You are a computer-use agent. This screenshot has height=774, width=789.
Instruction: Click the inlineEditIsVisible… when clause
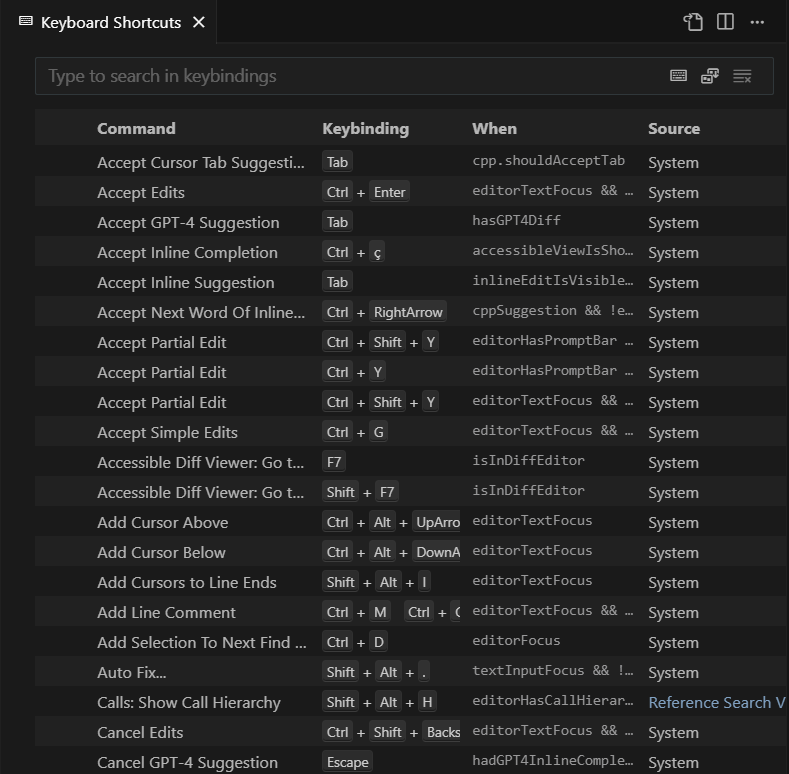click(x=553, y=280)
